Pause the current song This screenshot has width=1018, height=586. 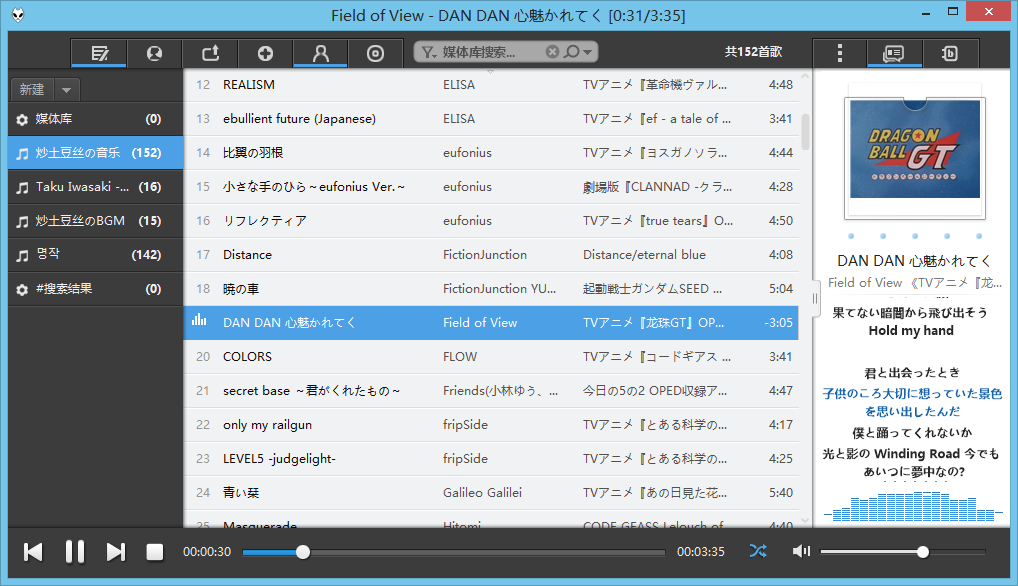coord(75,552)
